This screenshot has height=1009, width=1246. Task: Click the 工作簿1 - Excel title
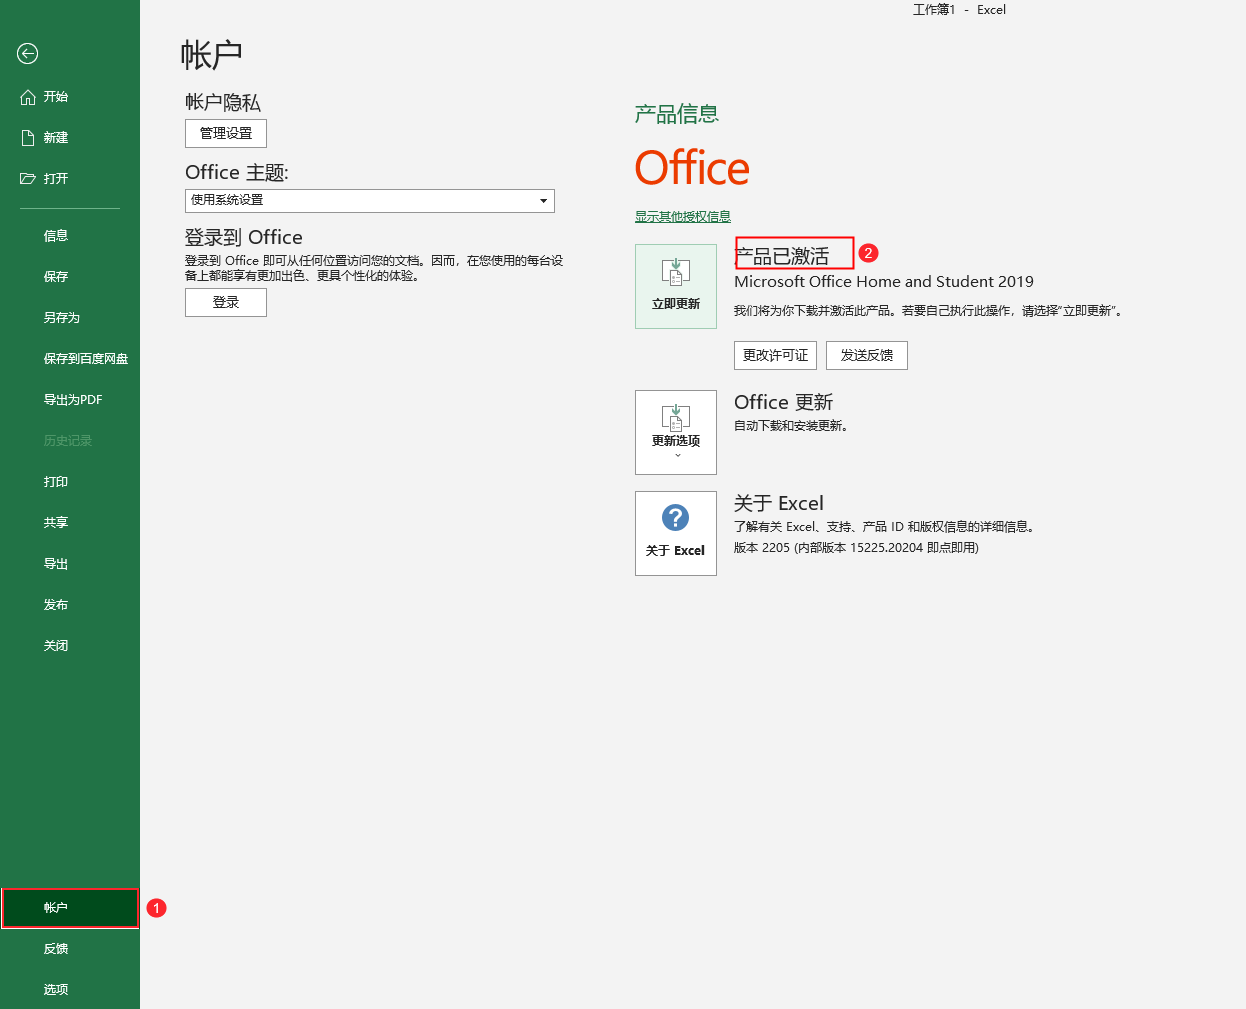coord(959,10)
